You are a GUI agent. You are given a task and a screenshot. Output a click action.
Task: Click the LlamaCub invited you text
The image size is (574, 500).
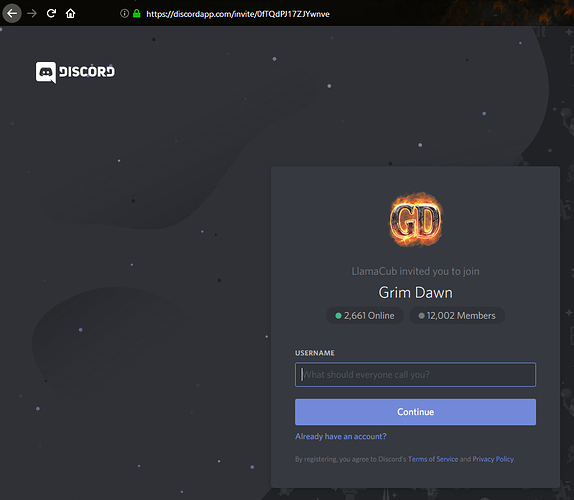(415, 271)
